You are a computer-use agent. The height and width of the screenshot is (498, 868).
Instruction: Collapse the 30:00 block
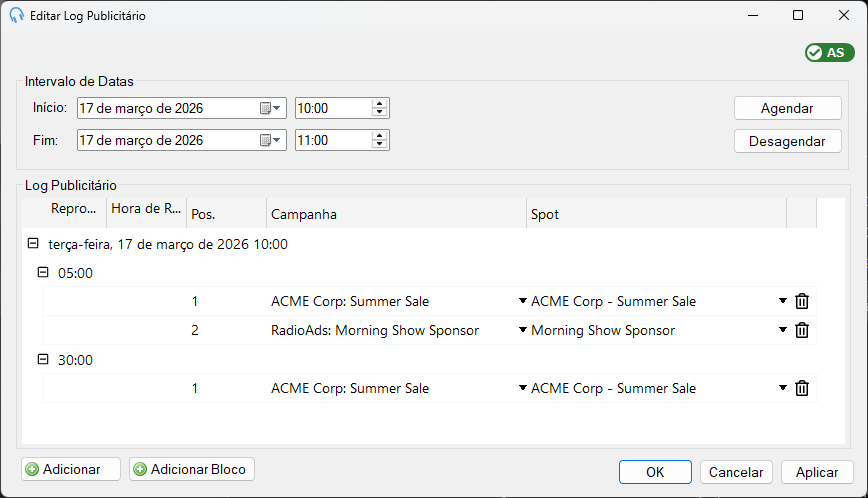[43, 359]
